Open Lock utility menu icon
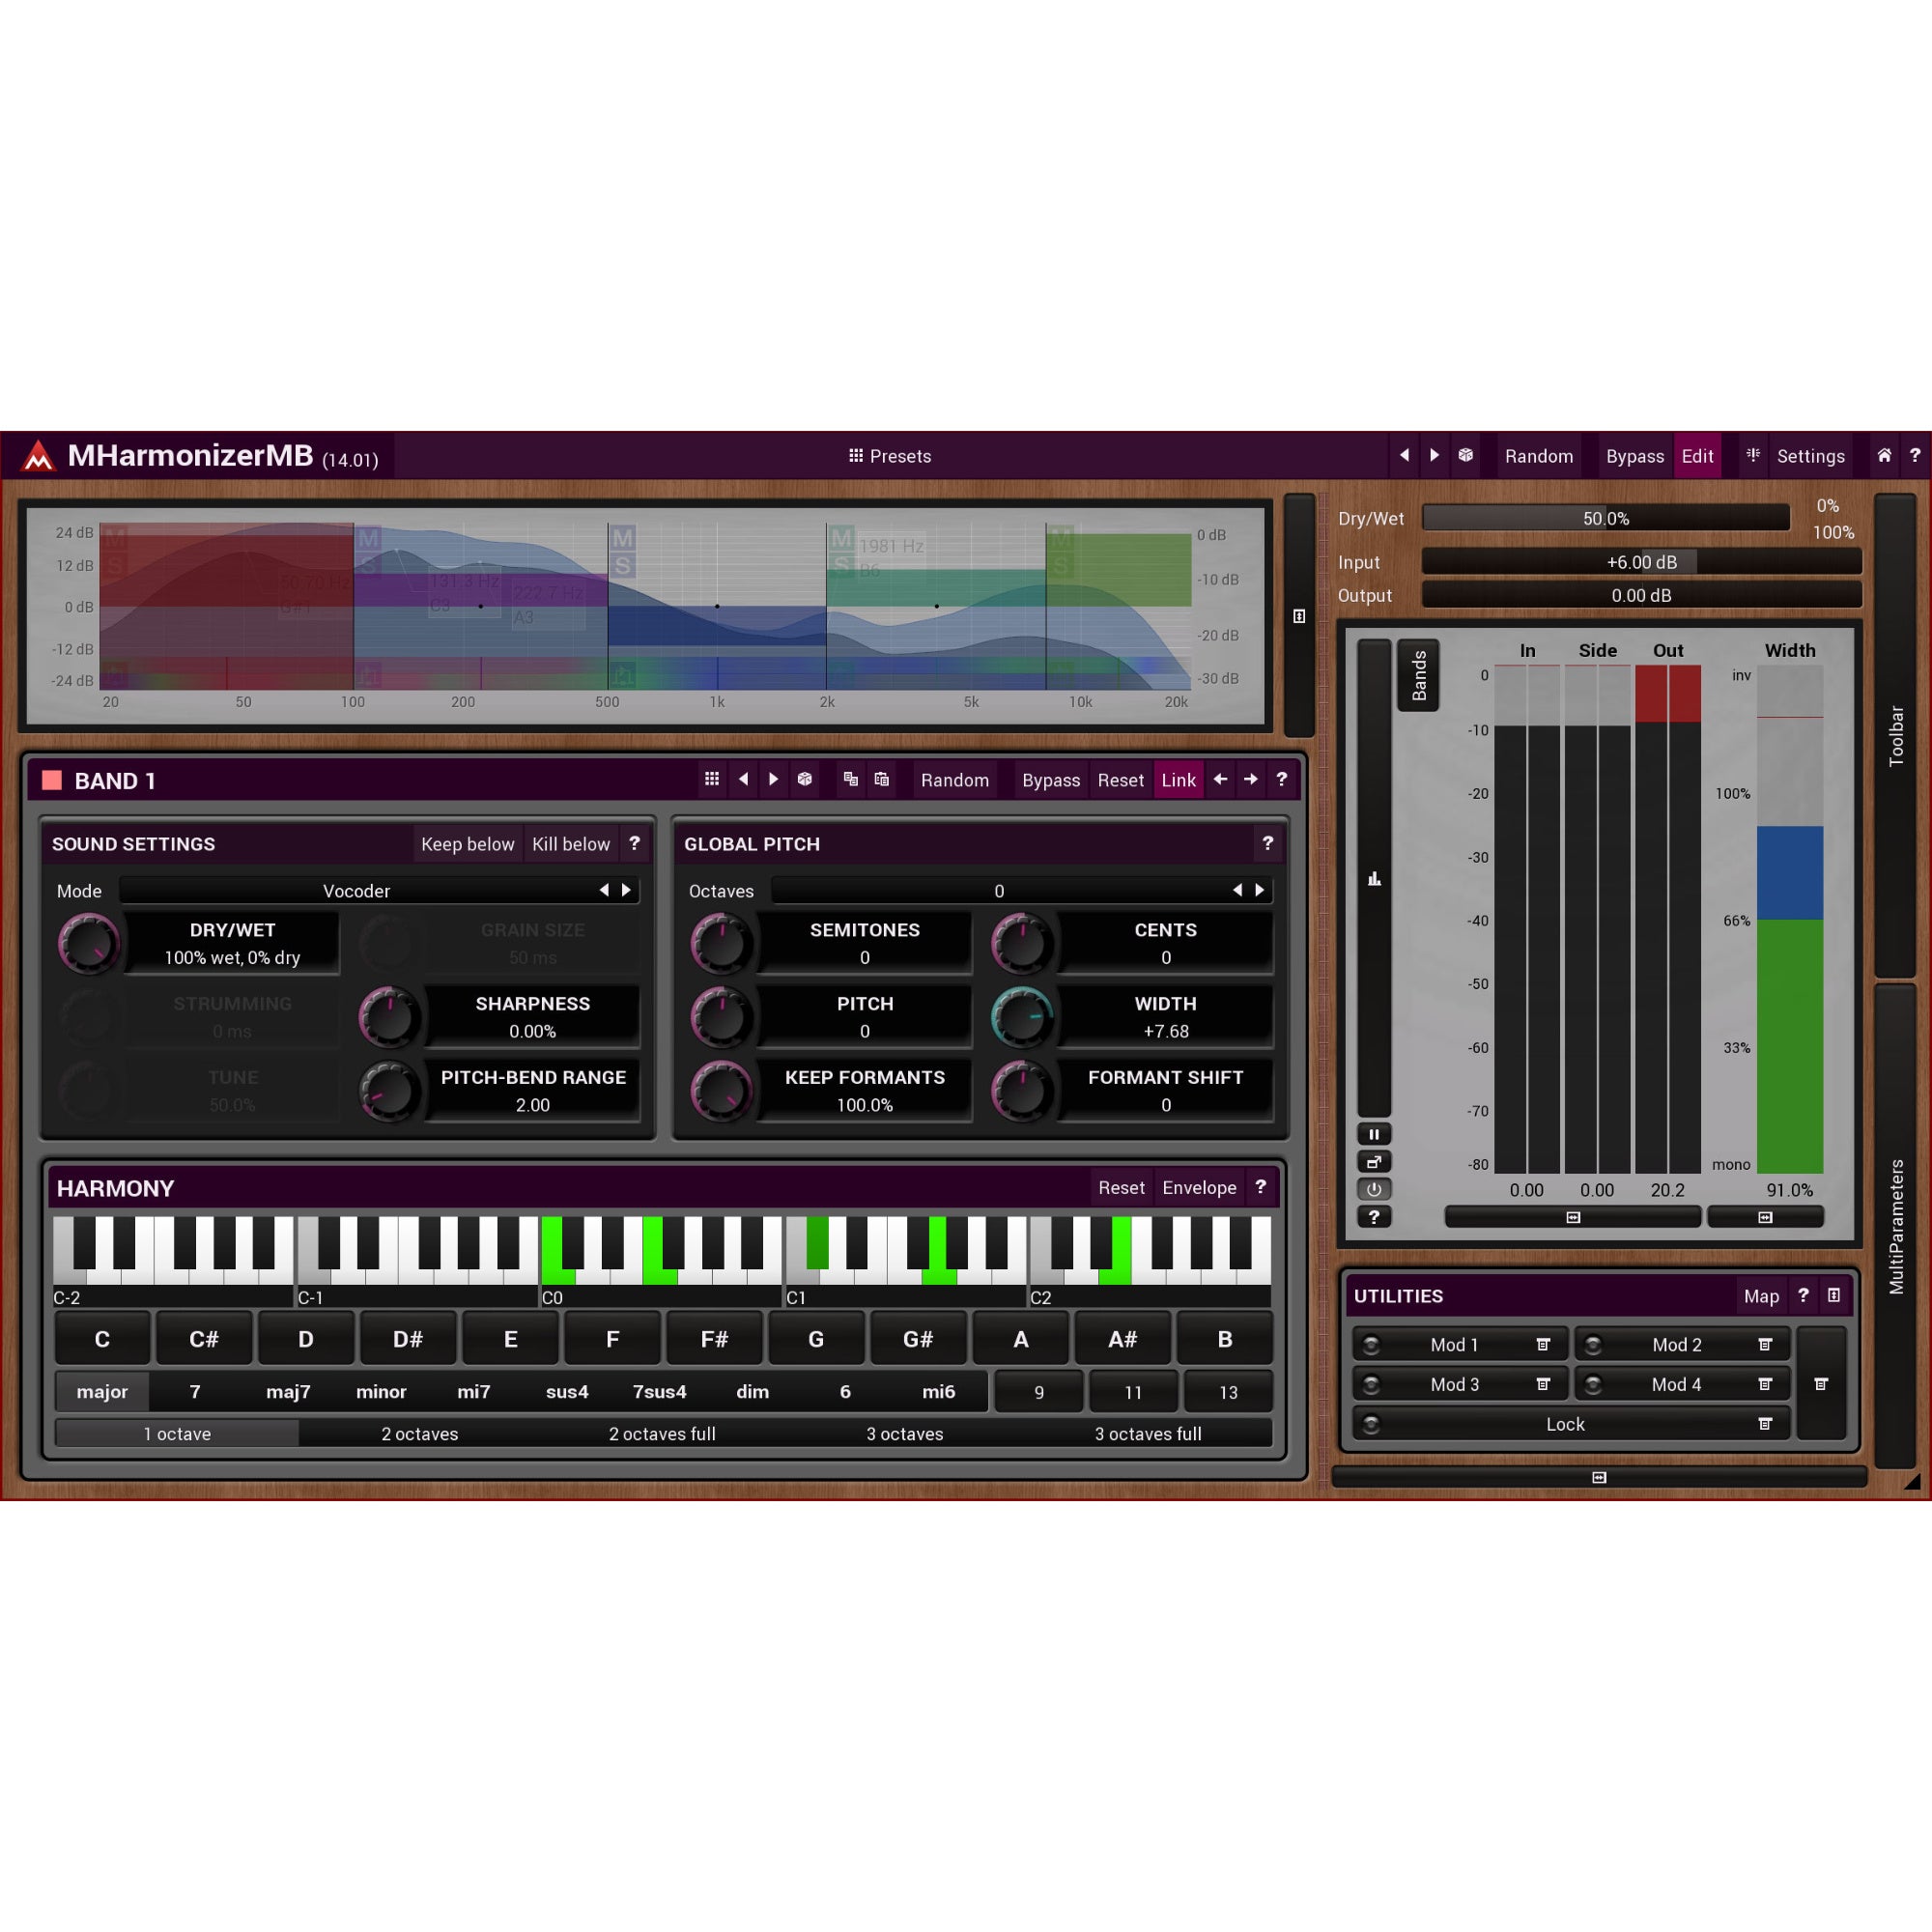The width and height of the screenshot is (1932, 1932). tap(1765, 1424)
